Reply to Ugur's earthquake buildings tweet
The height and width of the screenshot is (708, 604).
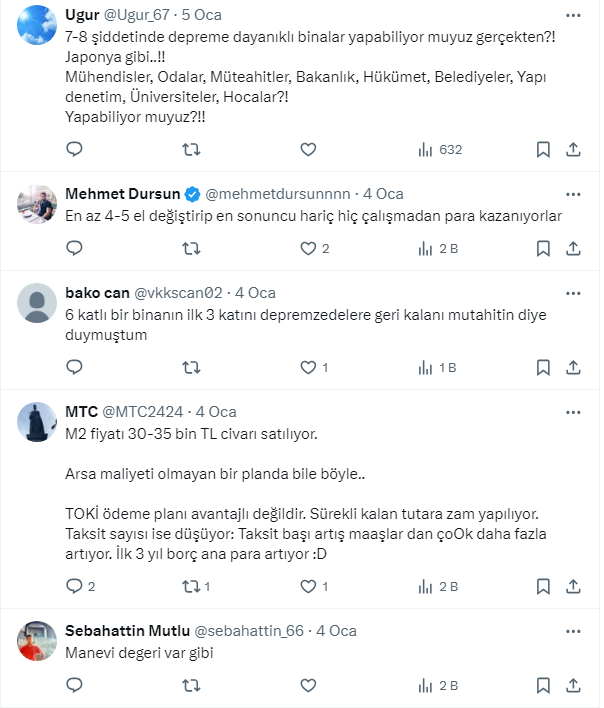[74, 150]
